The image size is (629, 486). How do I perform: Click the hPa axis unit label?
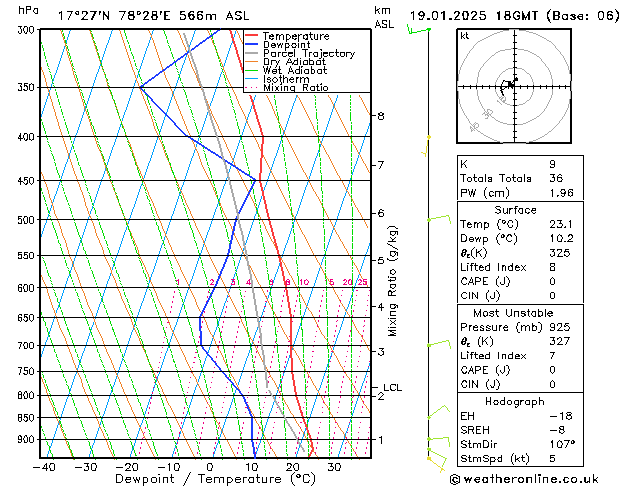(28, 10)
